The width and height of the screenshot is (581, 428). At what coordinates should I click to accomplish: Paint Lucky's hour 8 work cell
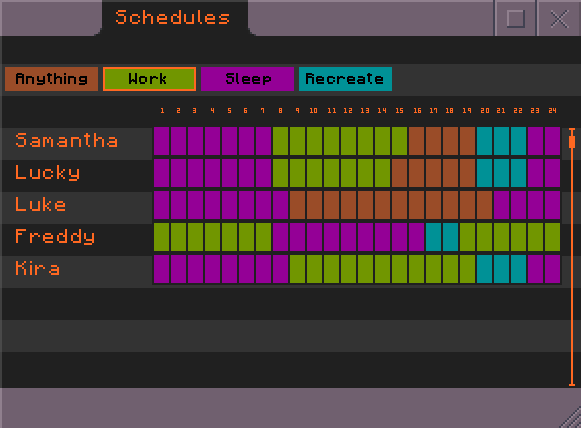click(280, 173)
